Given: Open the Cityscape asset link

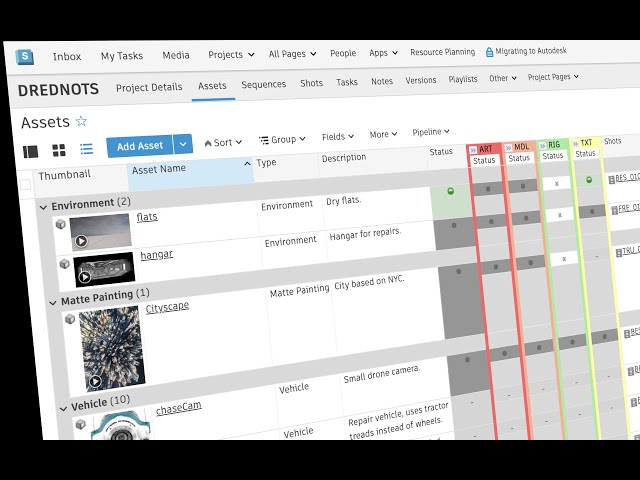Looking at the screenshot, I should coord(167,307).
